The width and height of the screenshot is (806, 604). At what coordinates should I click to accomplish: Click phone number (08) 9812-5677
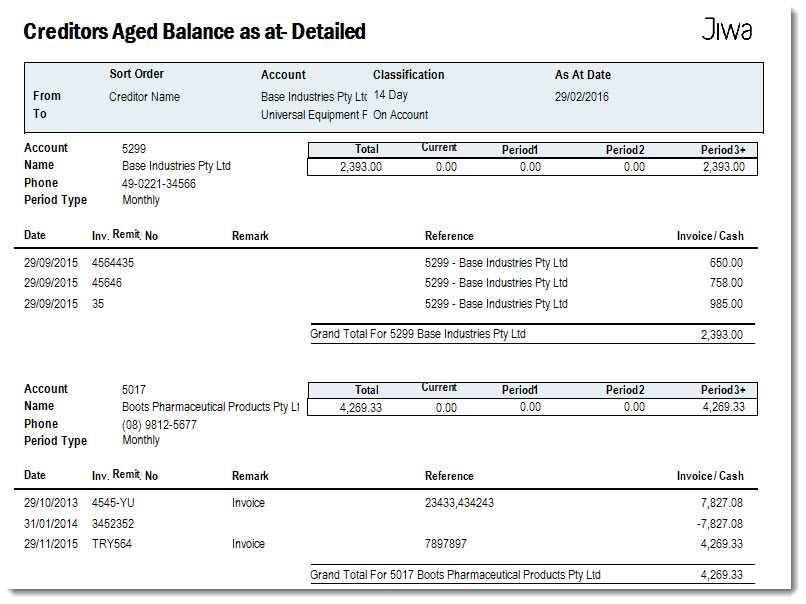pyautogui.click(x=159, y=425)
